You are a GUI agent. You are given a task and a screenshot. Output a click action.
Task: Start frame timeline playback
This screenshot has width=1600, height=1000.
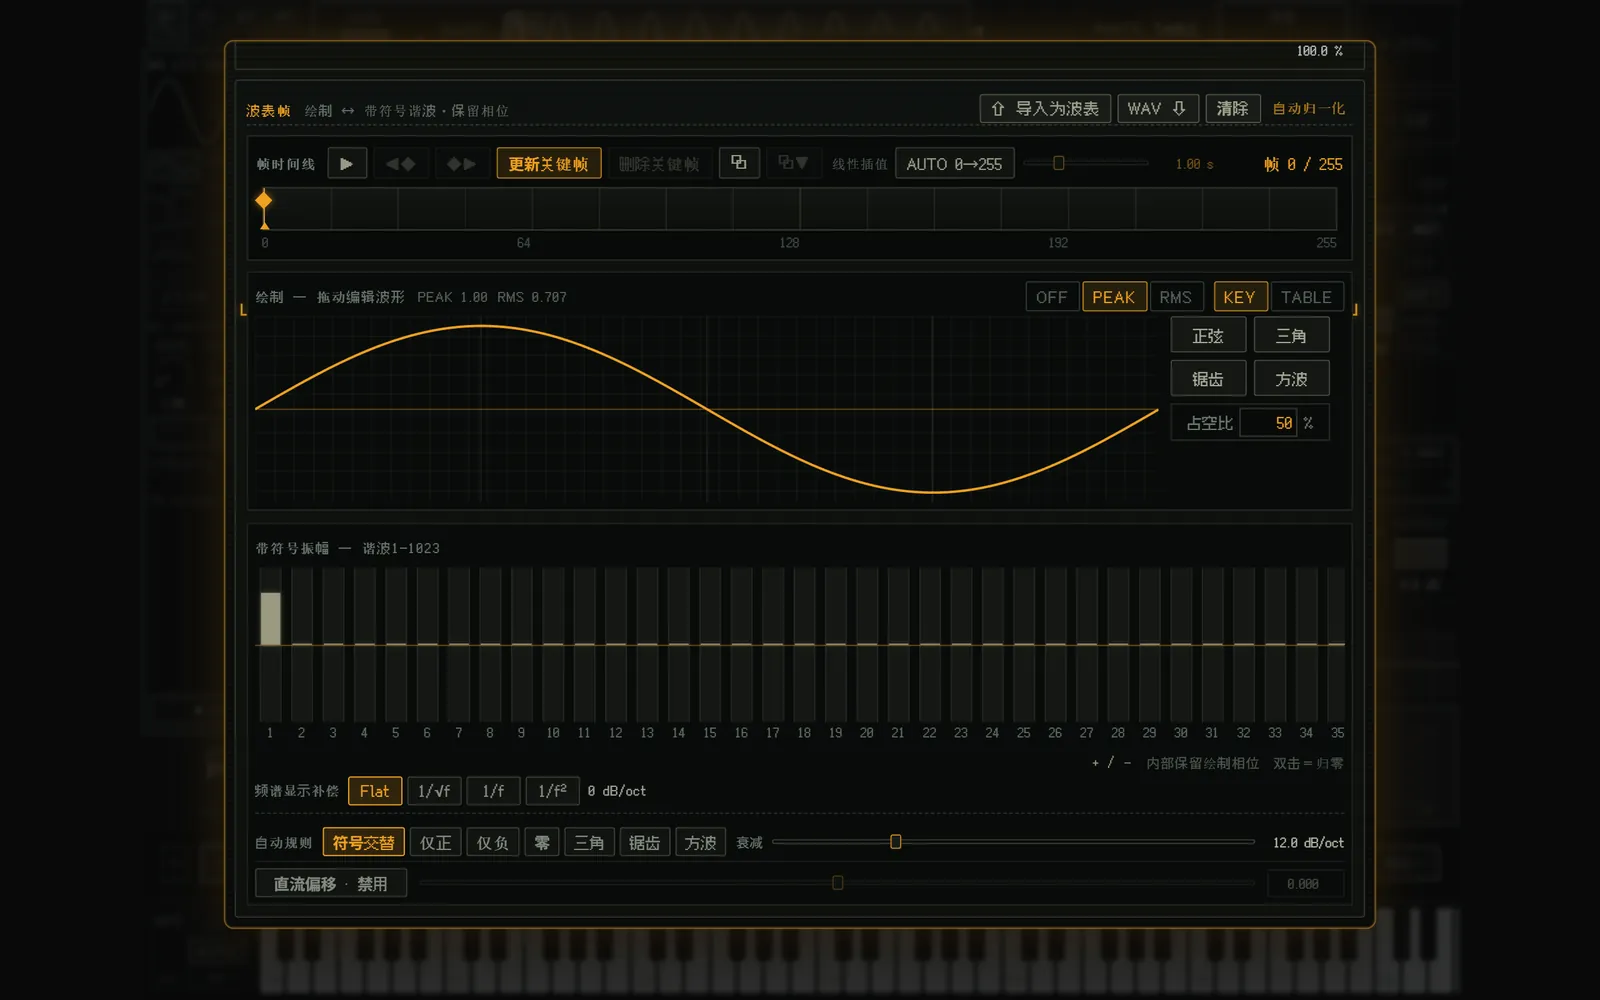click(x=347, y=164)
